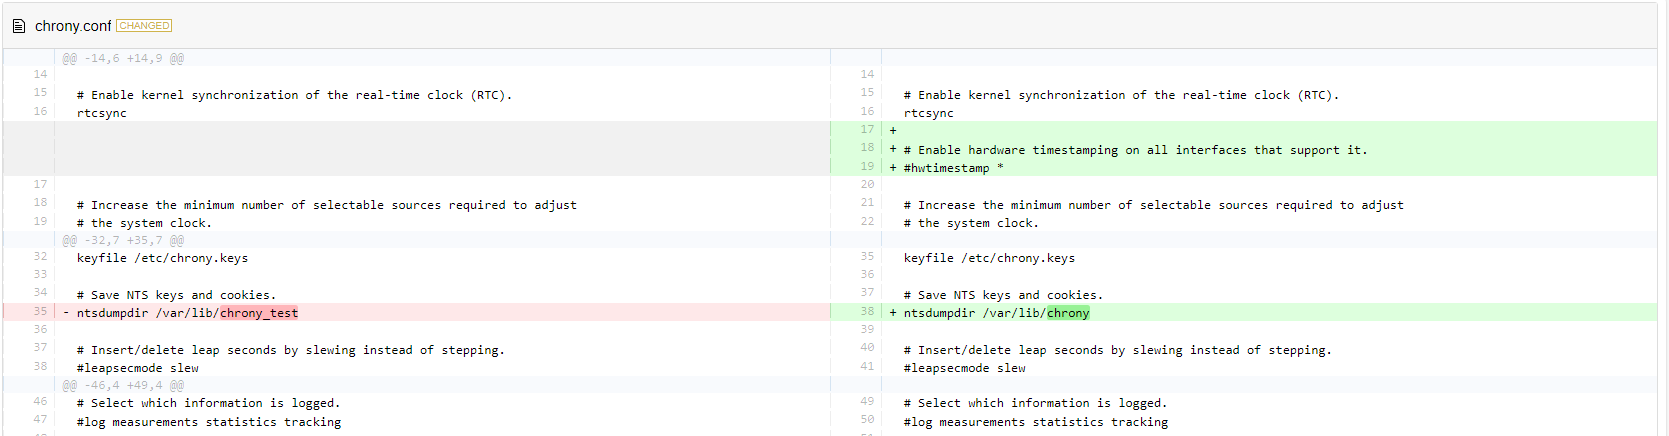
Task: Click the CHANGED status badge
Action: (144, 26)
